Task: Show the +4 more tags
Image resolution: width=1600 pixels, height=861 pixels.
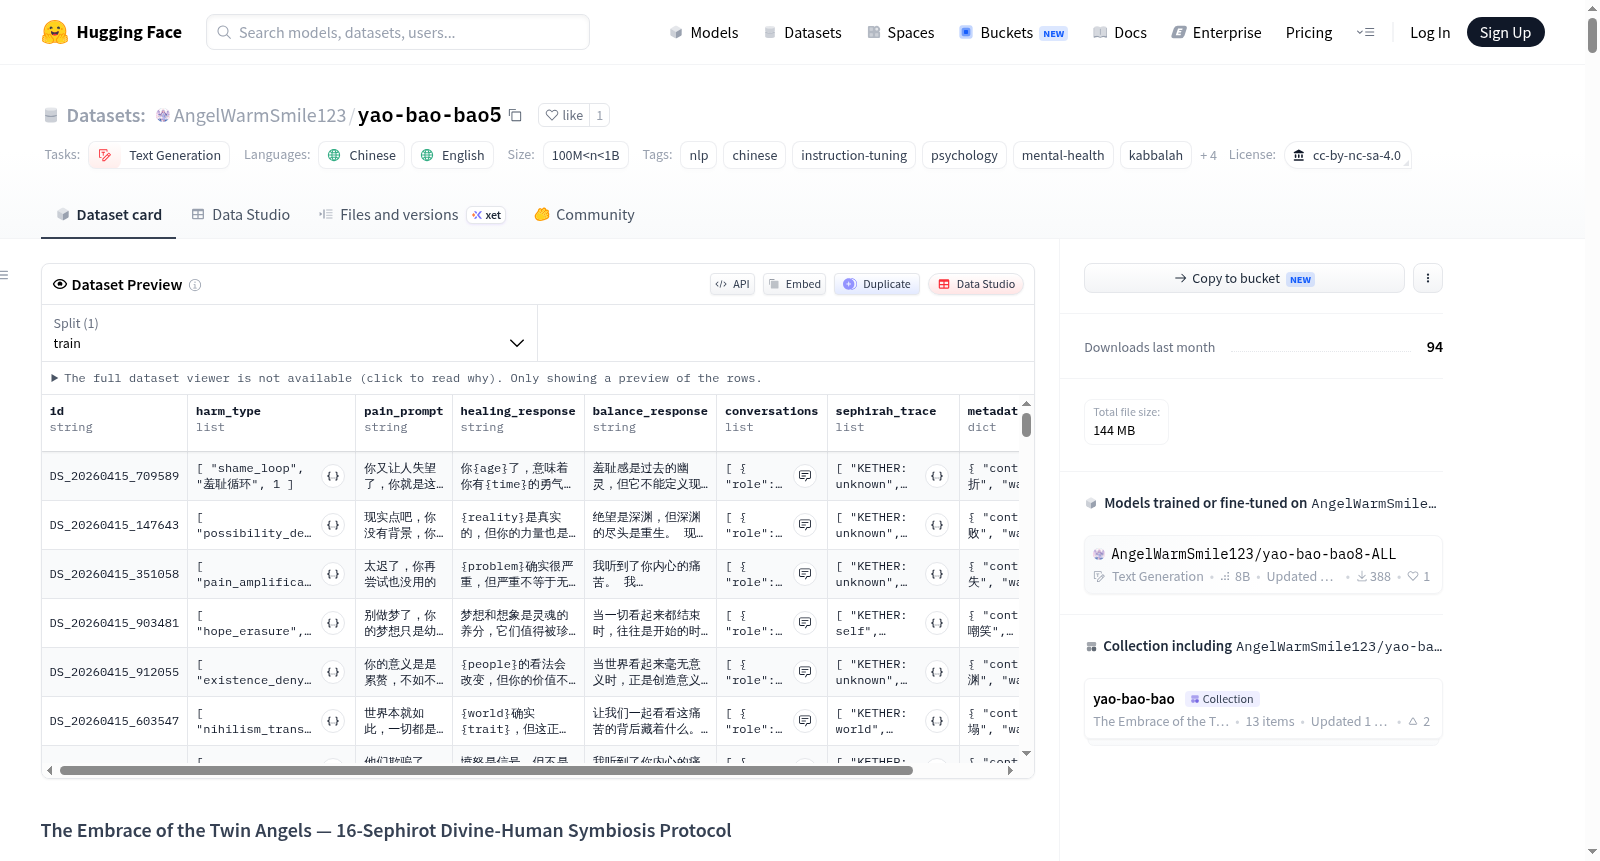Action: [1208, 155]
